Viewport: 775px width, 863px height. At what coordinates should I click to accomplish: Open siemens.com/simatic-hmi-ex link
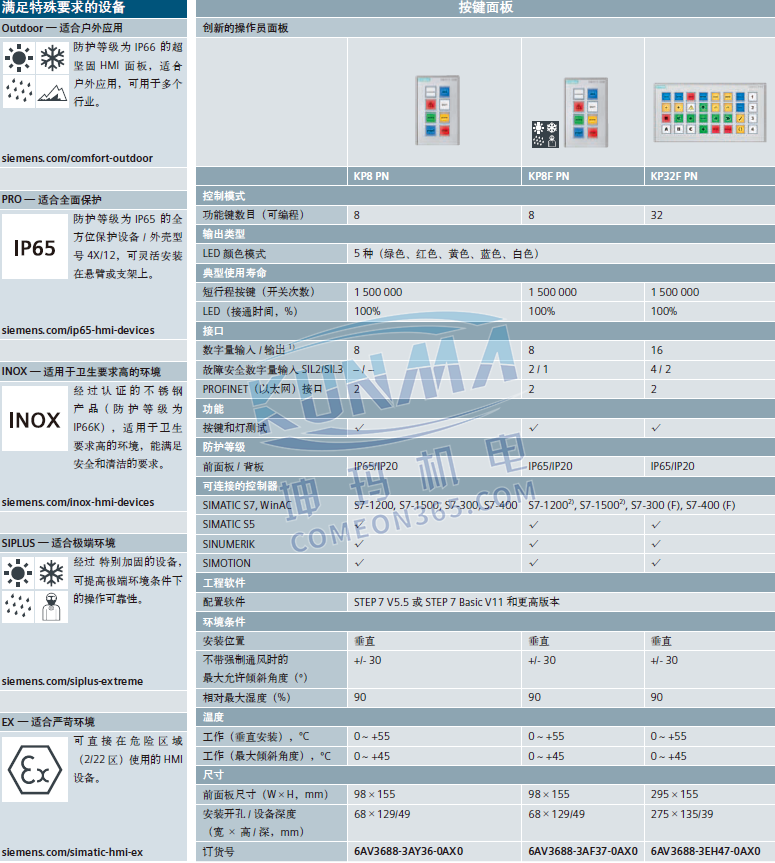point(72,852)
